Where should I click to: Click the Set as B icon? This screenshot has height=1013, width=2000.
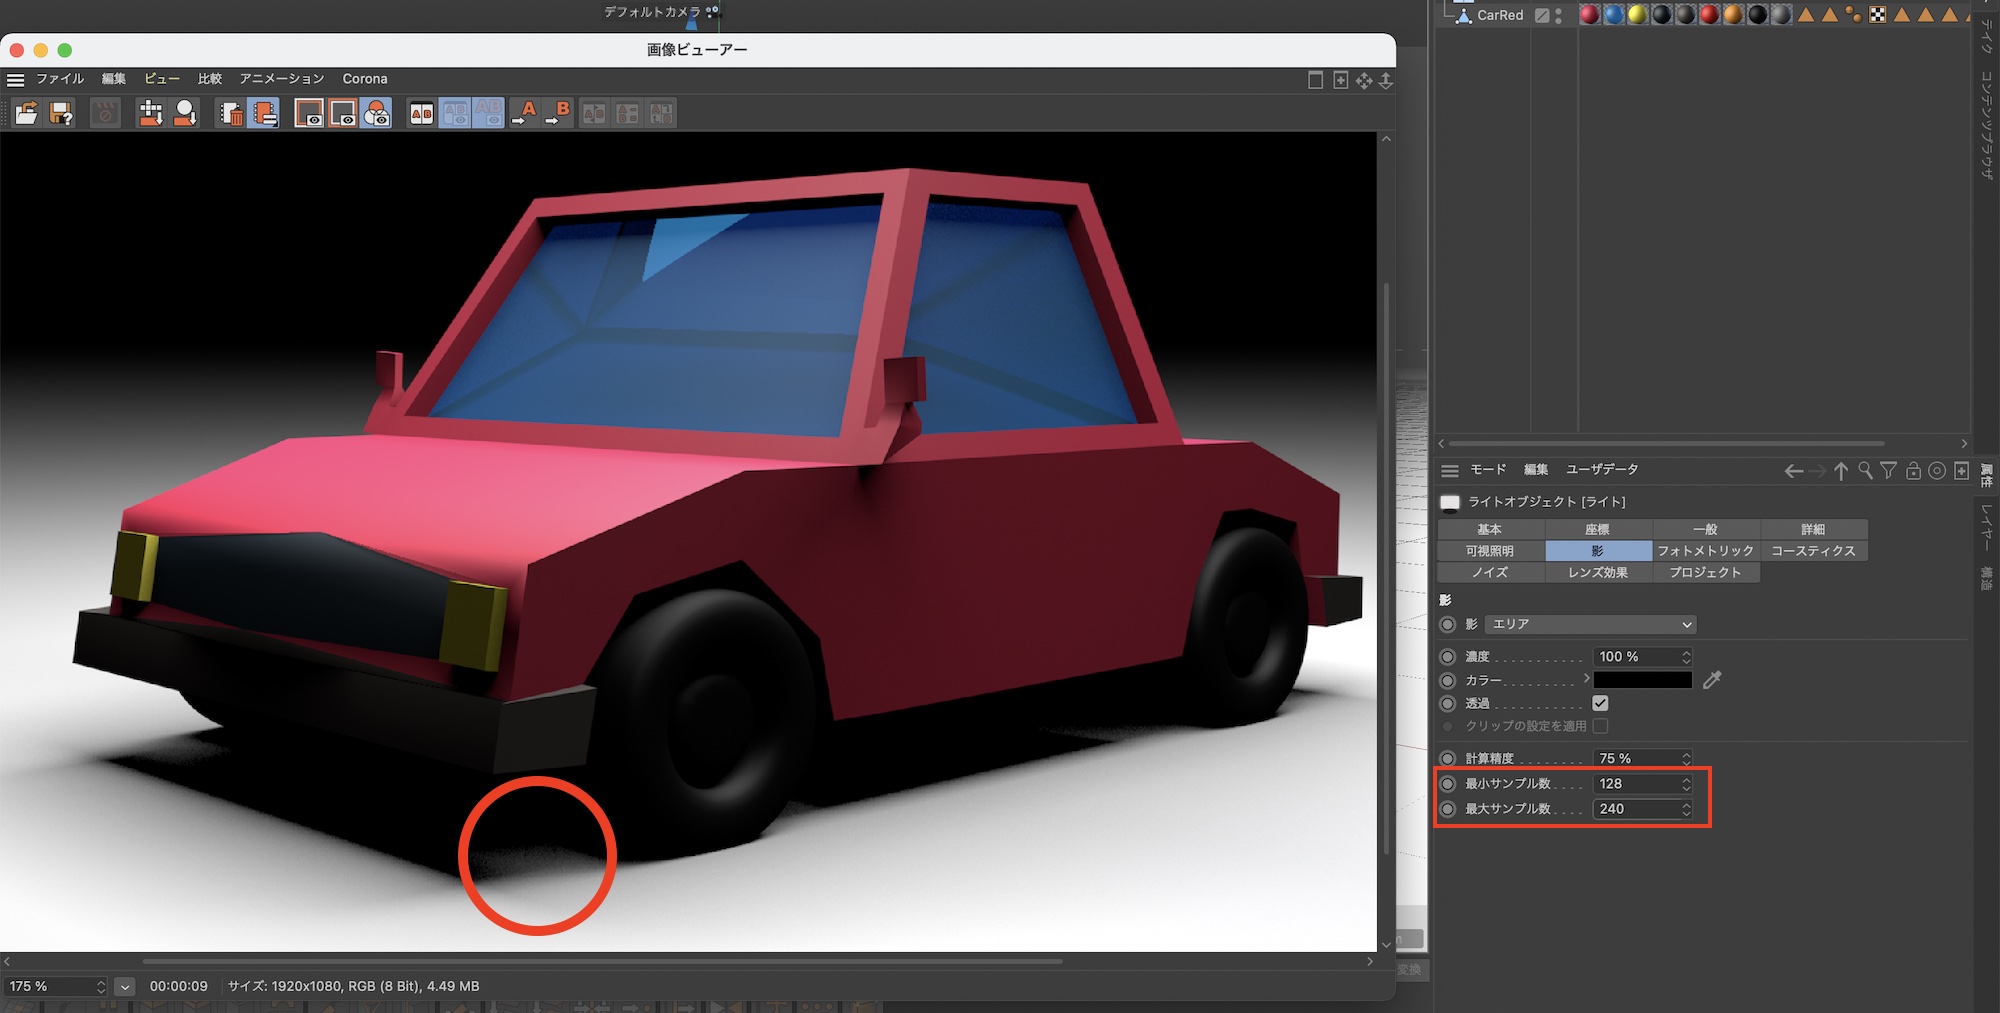point(558,113)
